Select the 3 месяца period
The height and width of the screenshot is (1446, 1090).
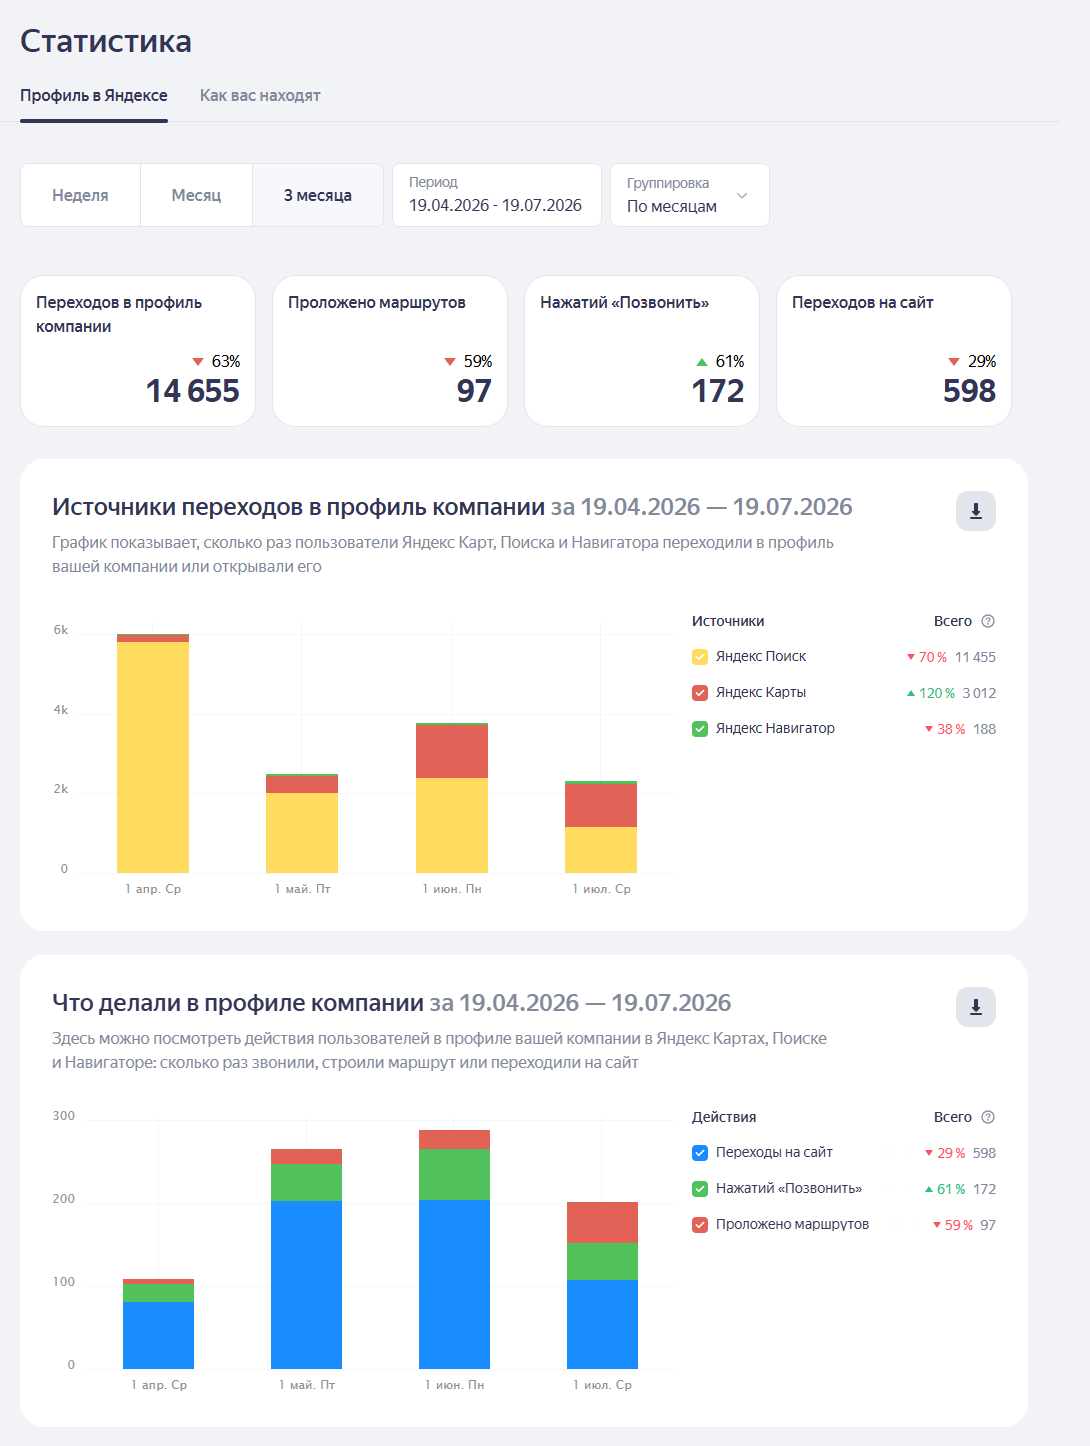pyautogui.click(x=318, y=195)
